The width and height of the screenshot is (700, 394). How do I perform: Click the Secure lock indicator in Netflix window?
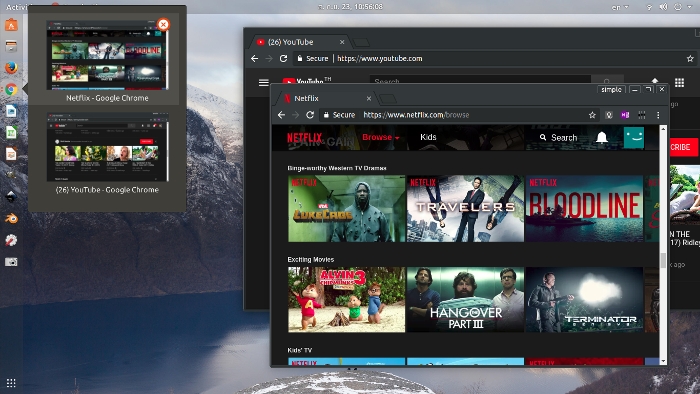339,115
